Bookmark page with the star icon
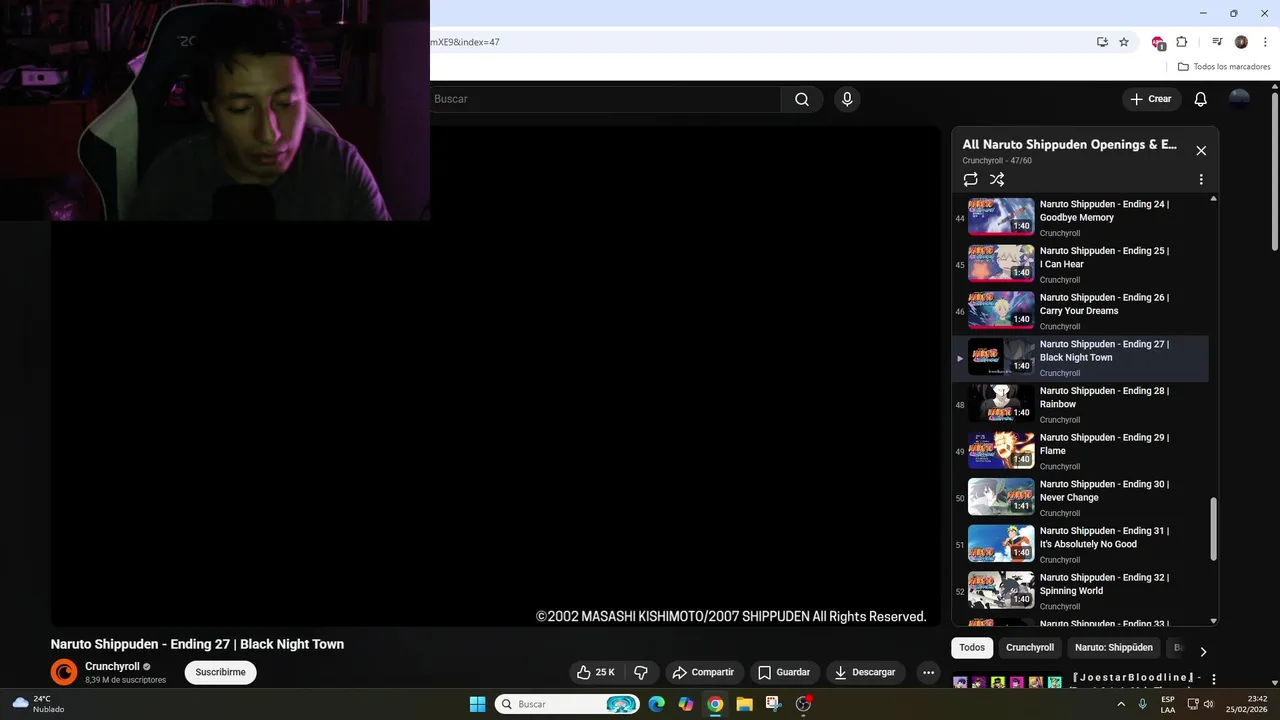 click(1124, 42)
